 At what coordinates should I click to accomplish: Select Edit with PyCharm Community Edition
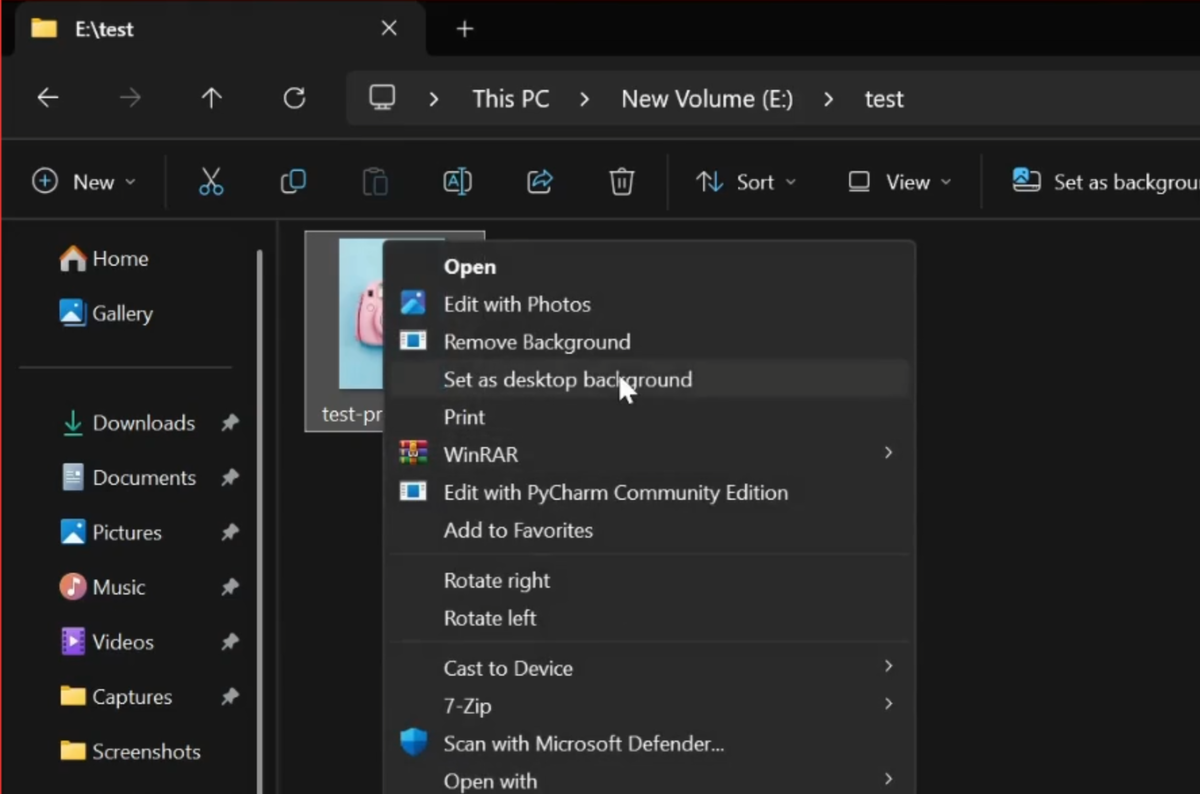tap(649, 492)
